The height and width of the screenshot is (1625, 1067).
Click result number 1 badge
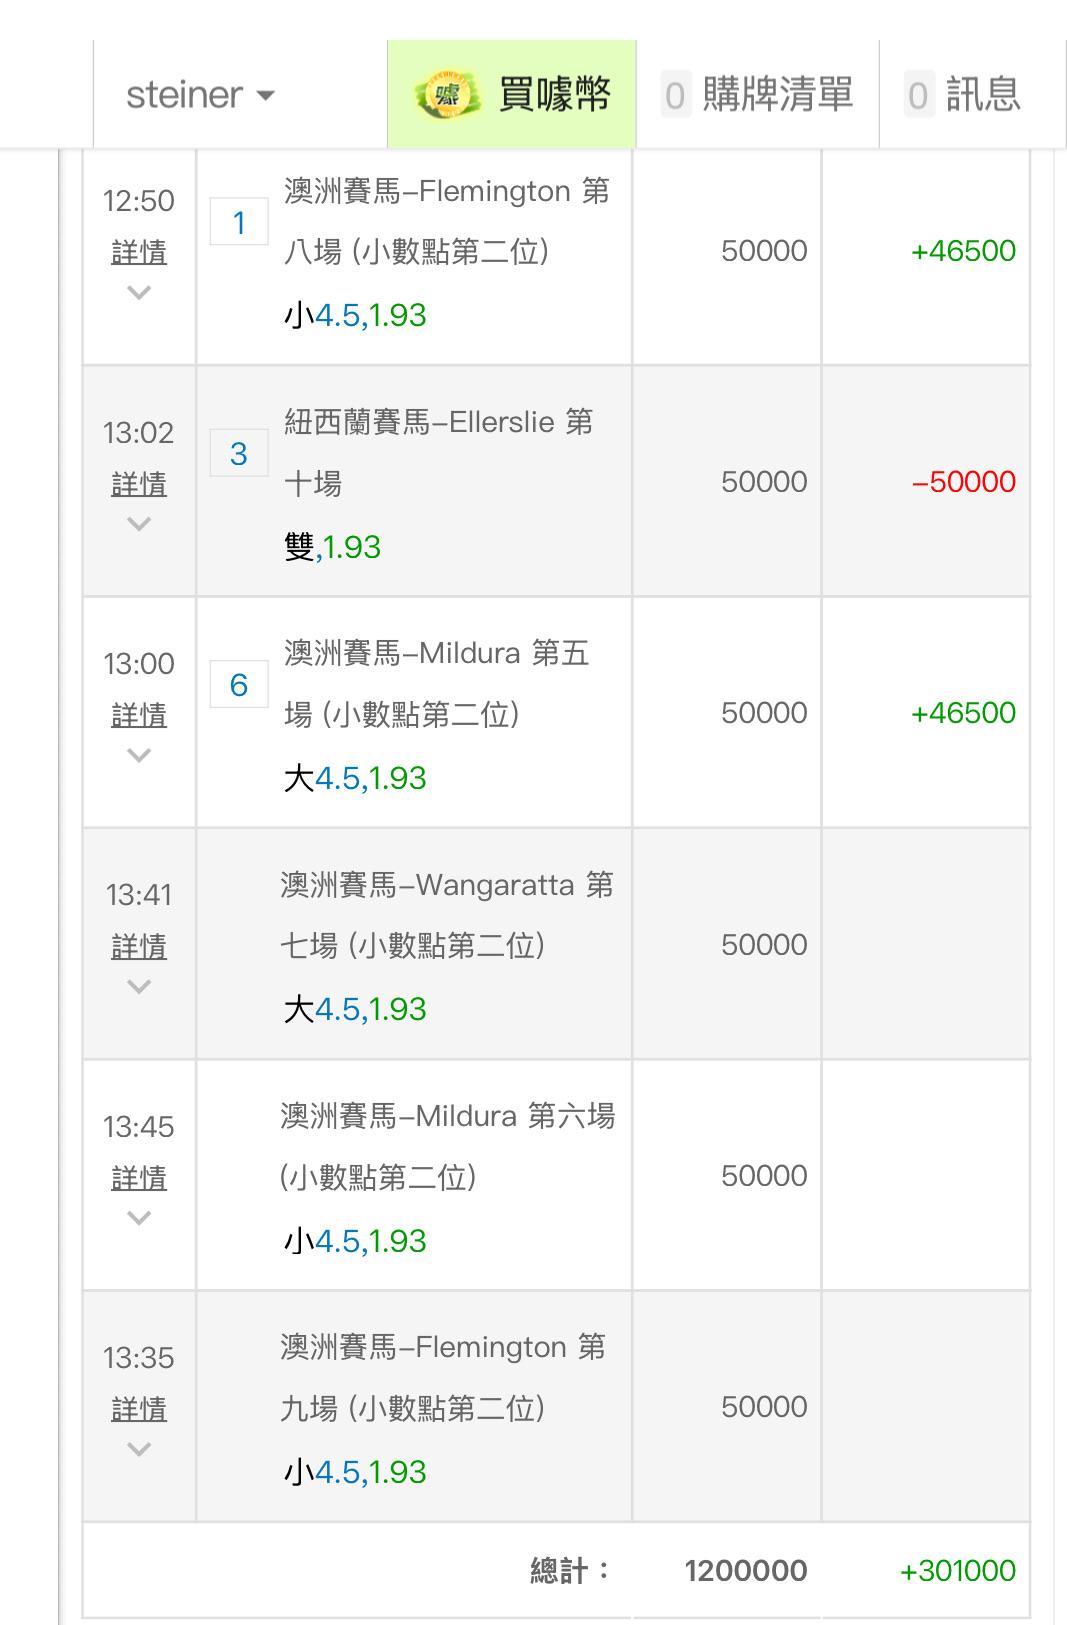point(239,222)
